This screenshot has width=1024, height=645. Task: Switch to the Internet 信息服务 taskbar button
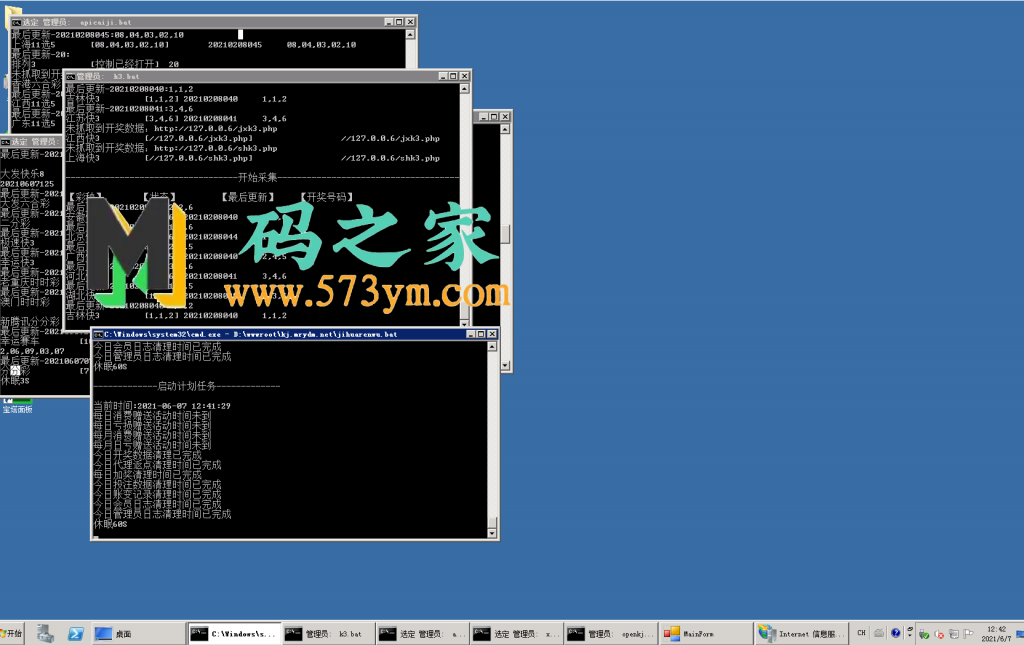801,633
